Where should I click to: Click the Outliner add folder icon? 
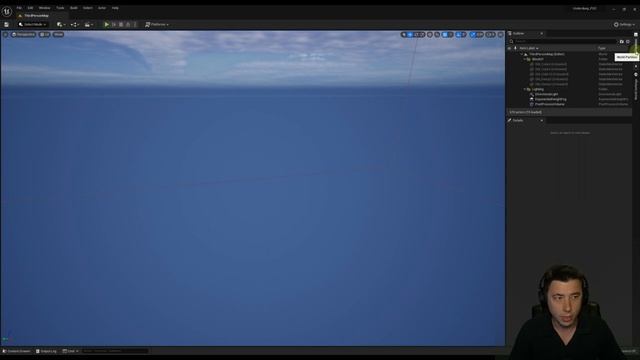(622, 42)
